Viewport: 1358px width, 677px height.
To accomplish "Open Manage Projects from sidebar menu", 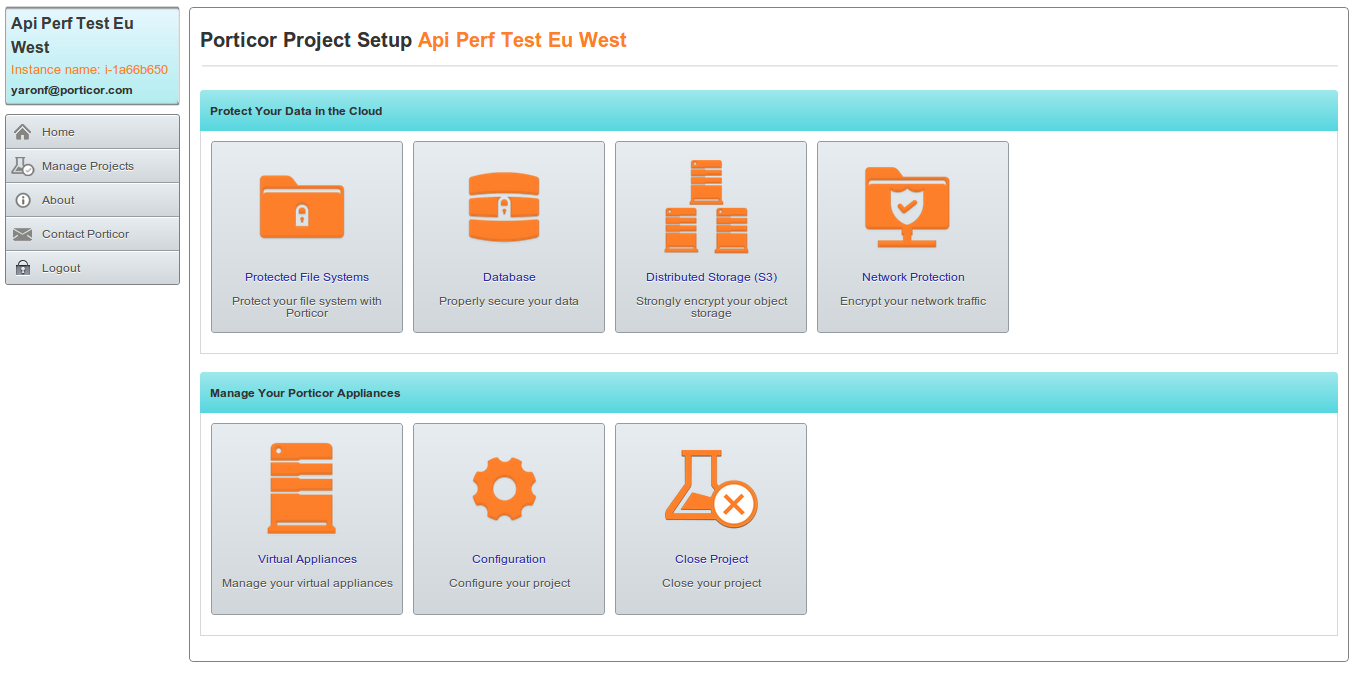I will coord(88,166).
